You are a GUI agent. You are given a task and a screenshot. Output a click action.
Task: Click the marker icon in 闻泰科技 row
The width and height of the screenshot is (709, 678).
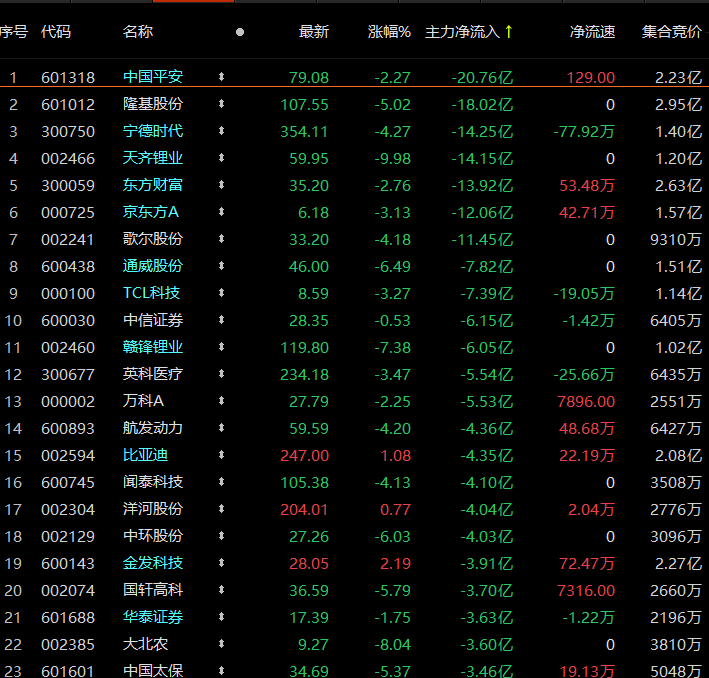click(221, 482)
